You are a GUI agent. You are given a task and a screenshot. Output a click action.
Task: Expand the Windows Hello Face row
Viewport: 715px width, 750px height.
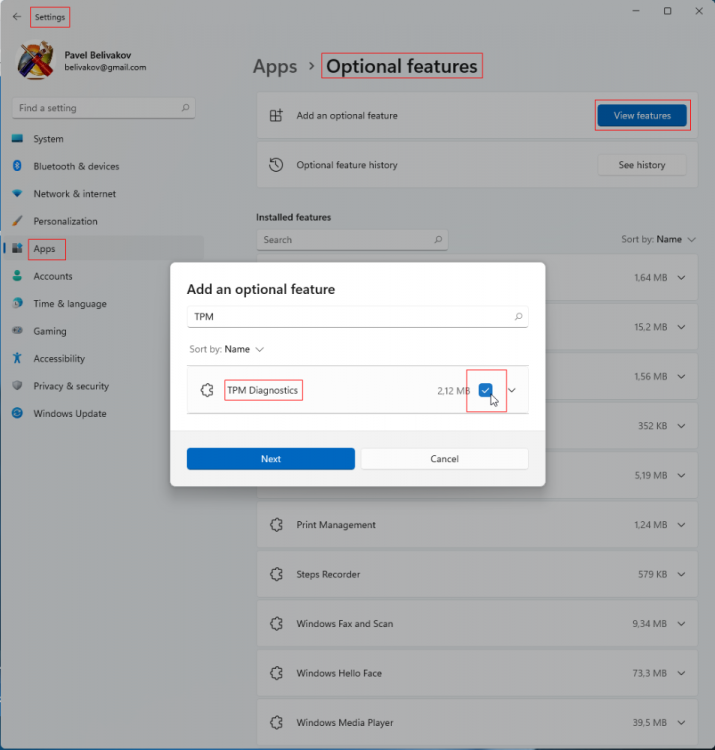coord(682,673)
